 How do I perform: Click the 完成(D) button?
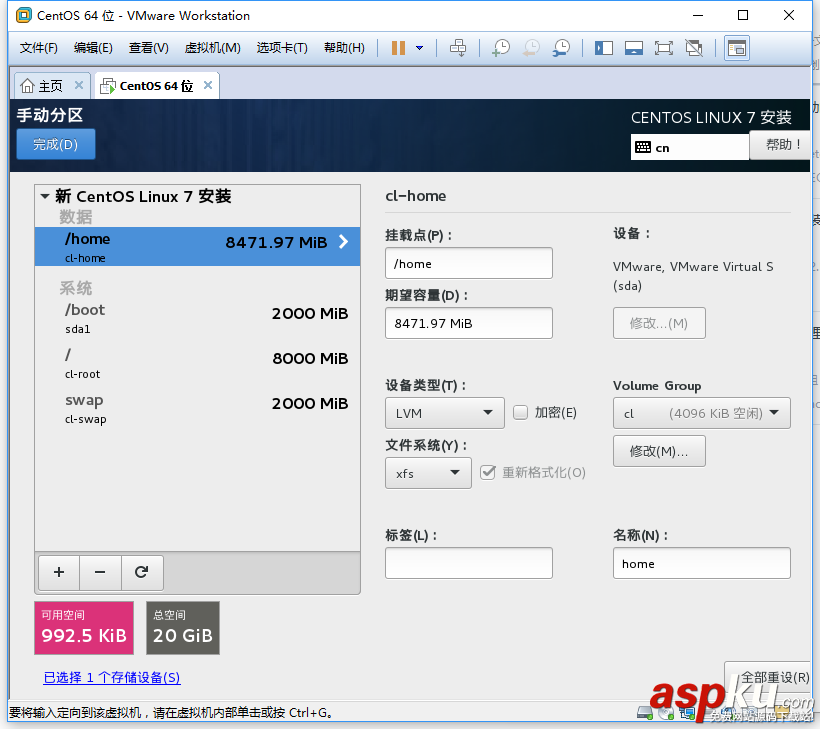pos(55,144)
